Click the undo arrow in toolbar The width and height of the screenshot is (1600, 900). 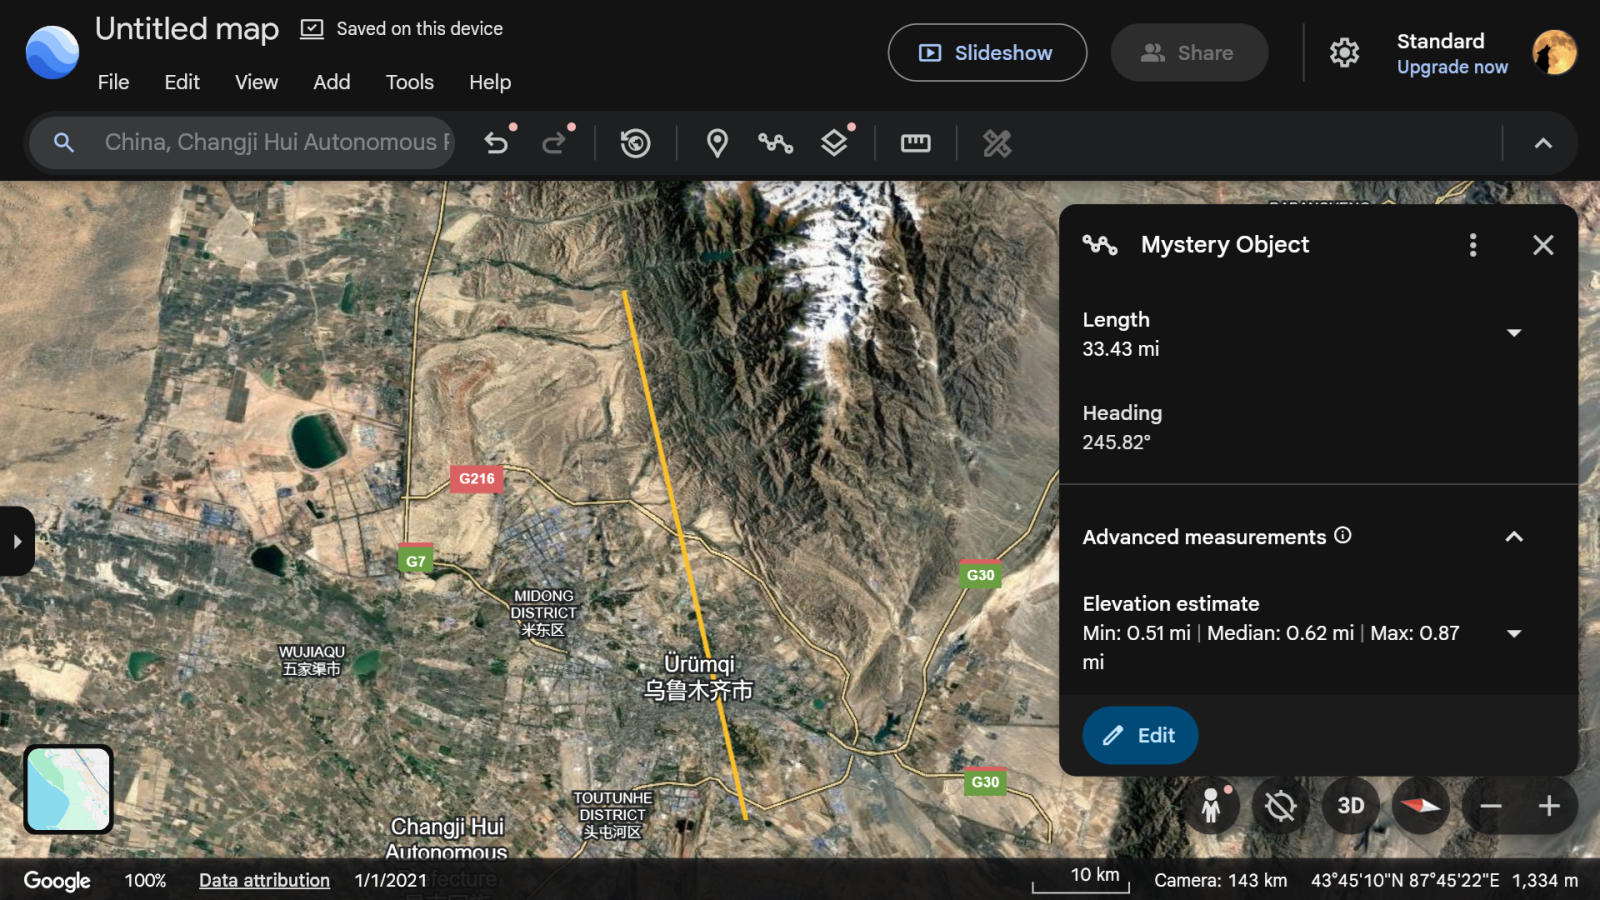(496, 143)
